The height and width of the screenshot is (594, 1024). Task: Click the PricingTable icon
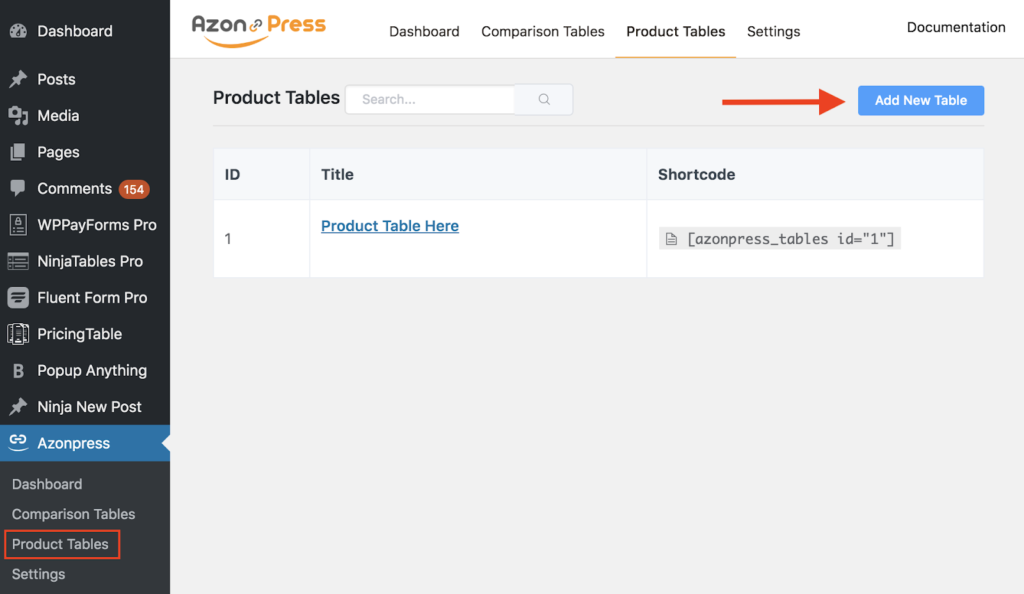pos(18,334)
